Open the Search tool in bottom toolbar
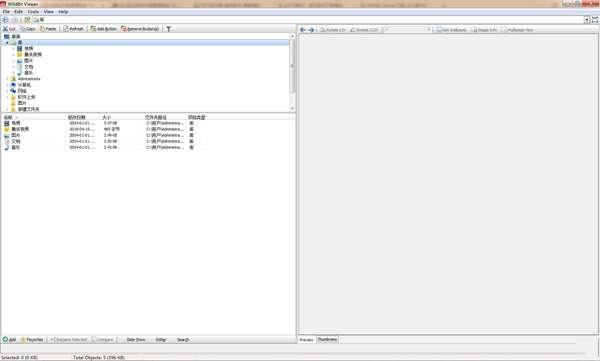The height and width of the screenshot is (361, 600). tap(183, 340)
